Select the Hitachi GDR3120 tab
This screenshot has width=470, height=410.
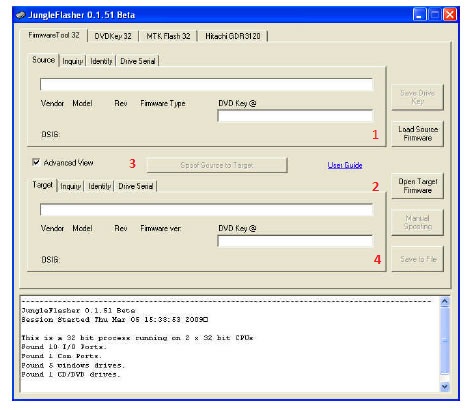coord(233,36)
